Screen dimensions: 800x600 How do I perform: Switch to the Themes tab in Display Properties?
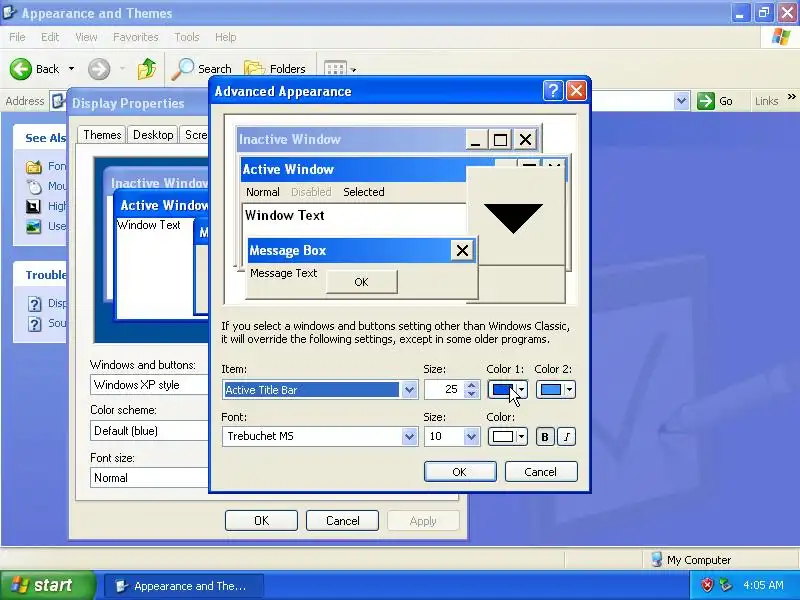(x=102, y=135)
